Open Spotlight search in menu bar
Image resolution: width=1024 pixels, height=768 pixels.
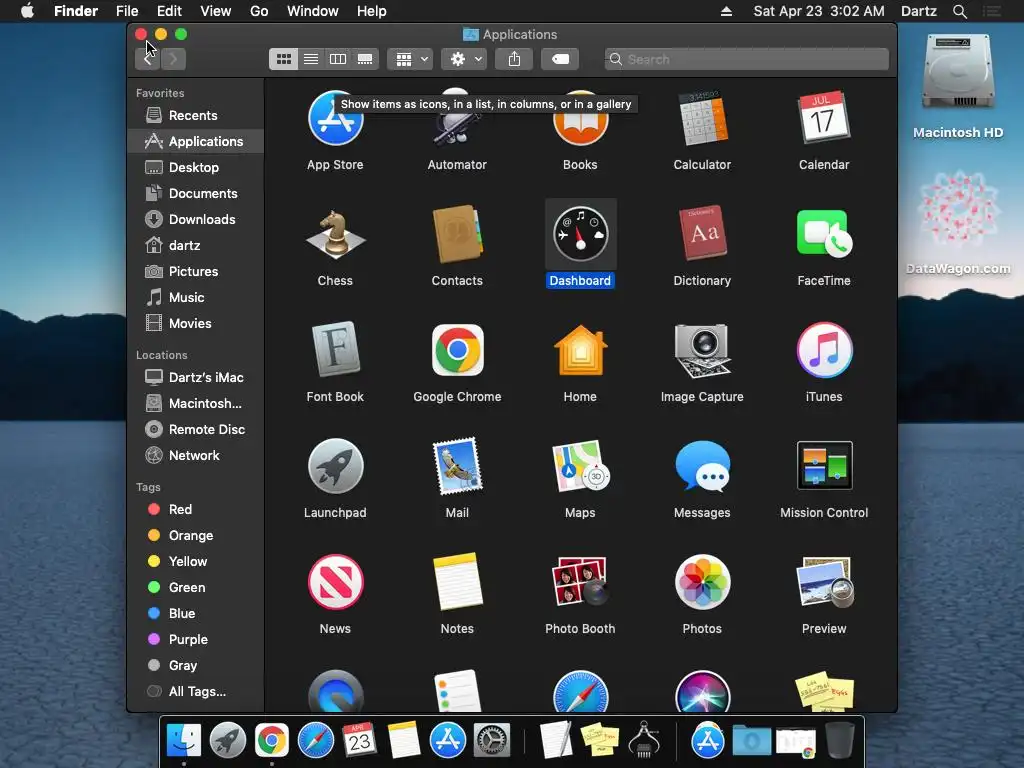pyautogui.click(x=960, y=12)
